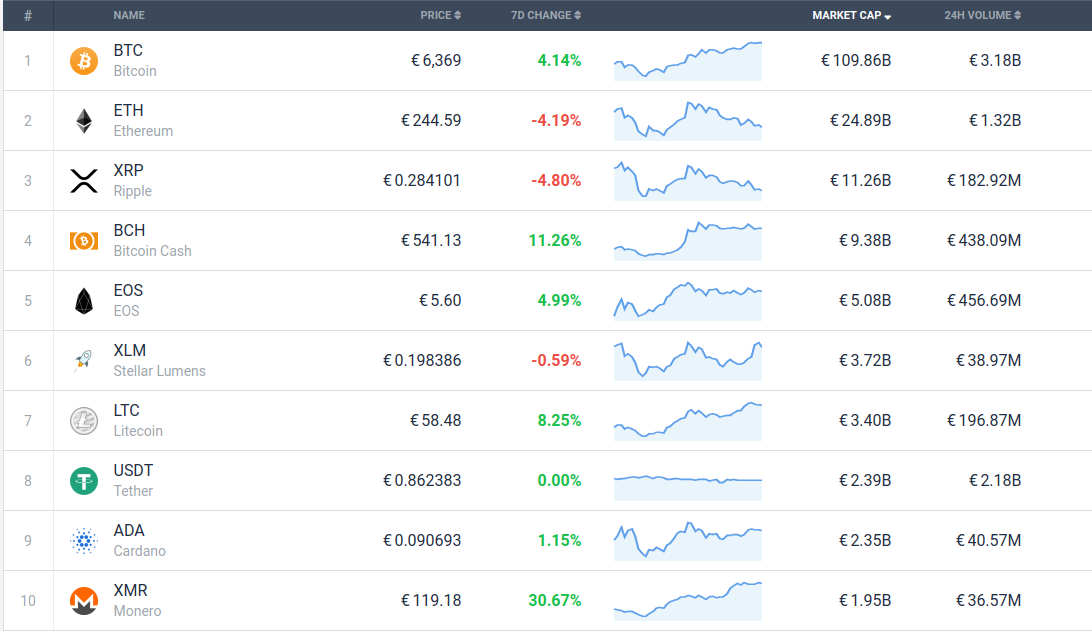This screenshot has width=1092, height=631.
Task: Click the EOS logo icon
Action: click(84, 301)
